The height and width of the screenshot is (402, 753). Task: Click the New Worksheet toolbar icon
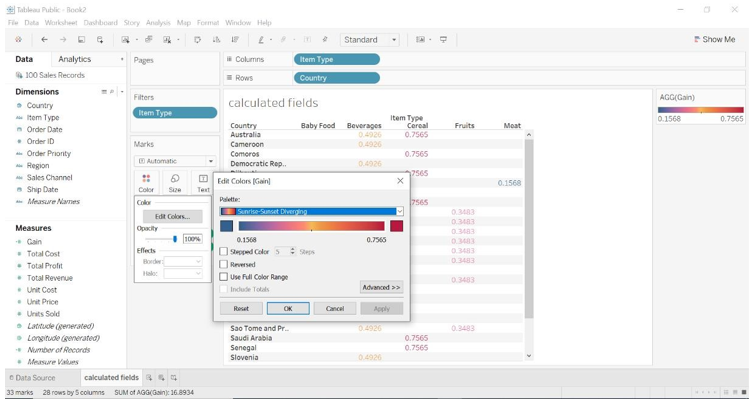[x=125, y=40]
